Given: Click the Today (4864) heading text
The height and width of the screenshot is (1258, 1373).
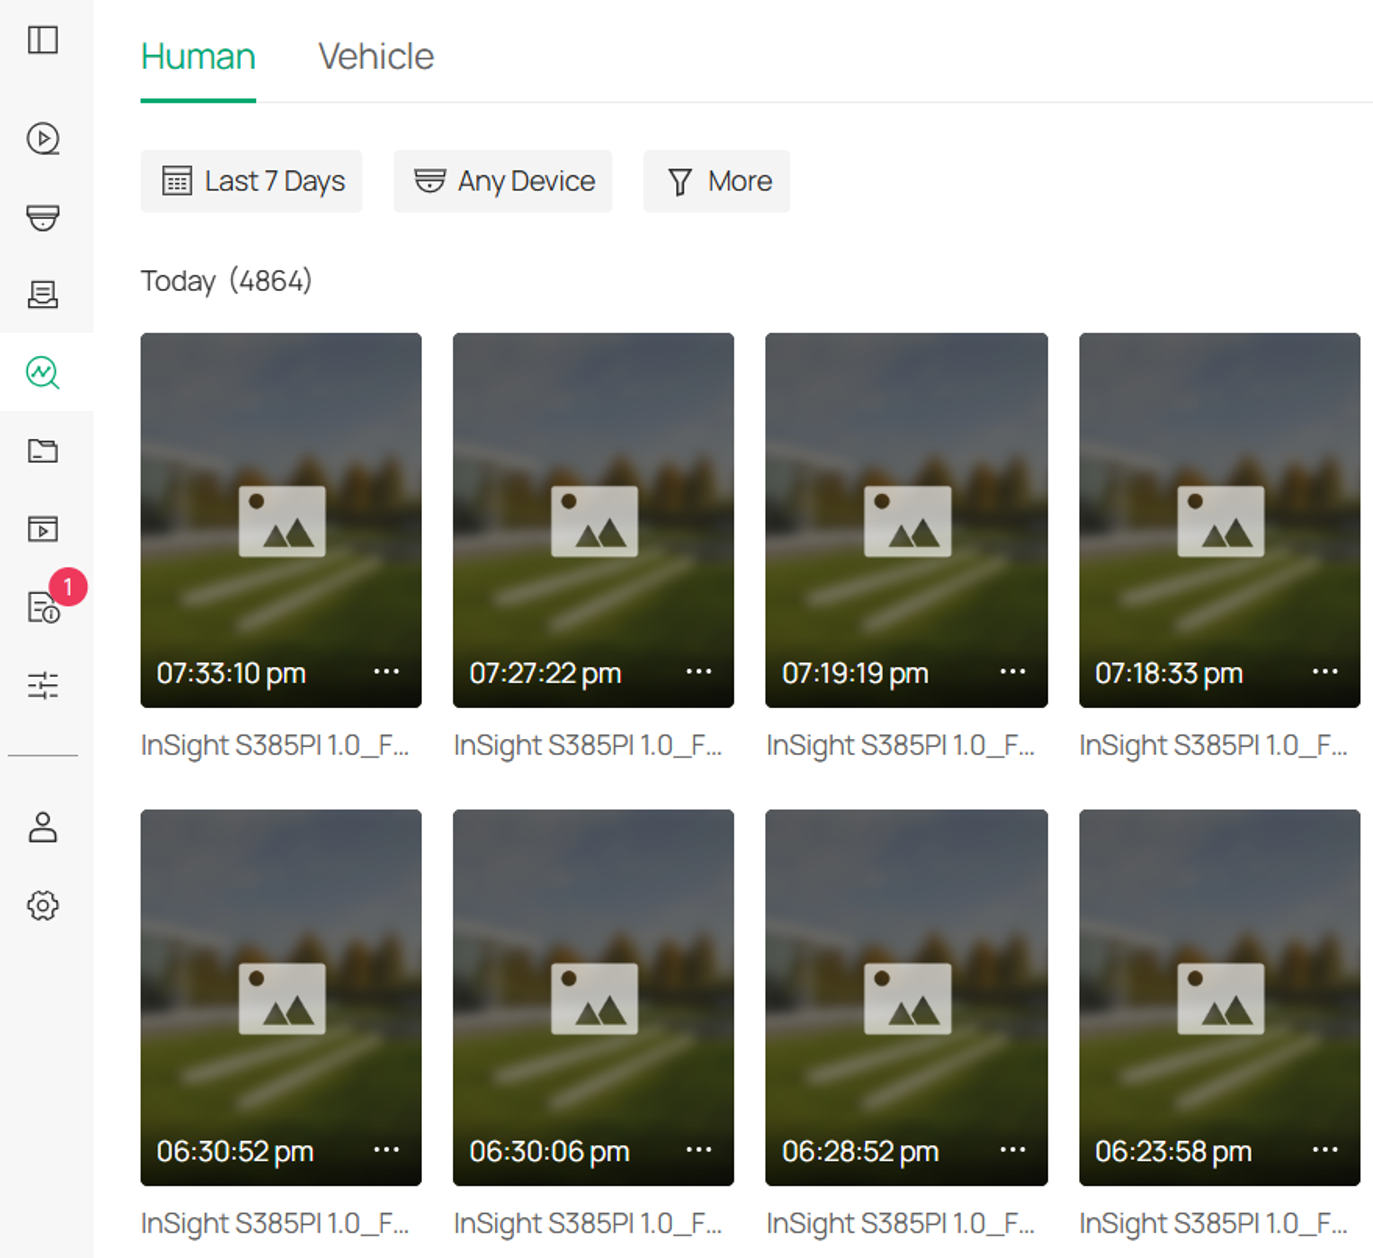Looking at the screenshot, I should (x=226, y=281).
